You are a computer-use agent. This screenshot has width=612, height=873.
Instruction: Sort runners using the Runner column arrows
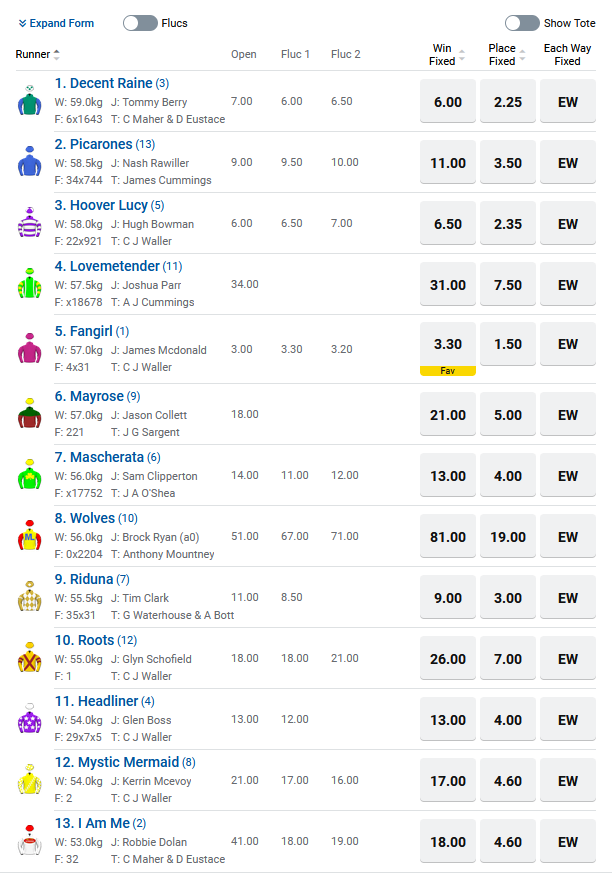pyautogui.click(x=56, y=55)
